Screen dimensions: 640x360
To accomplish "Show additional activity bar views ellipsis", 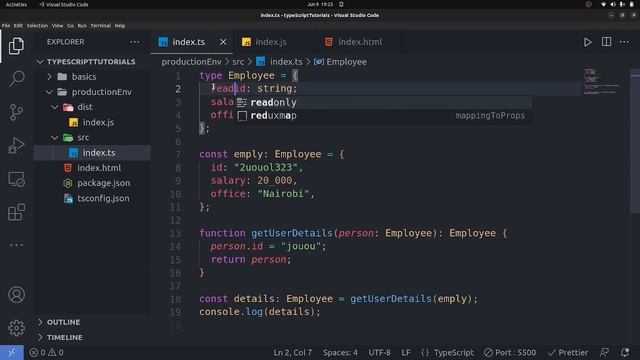I will coord(16,245).
